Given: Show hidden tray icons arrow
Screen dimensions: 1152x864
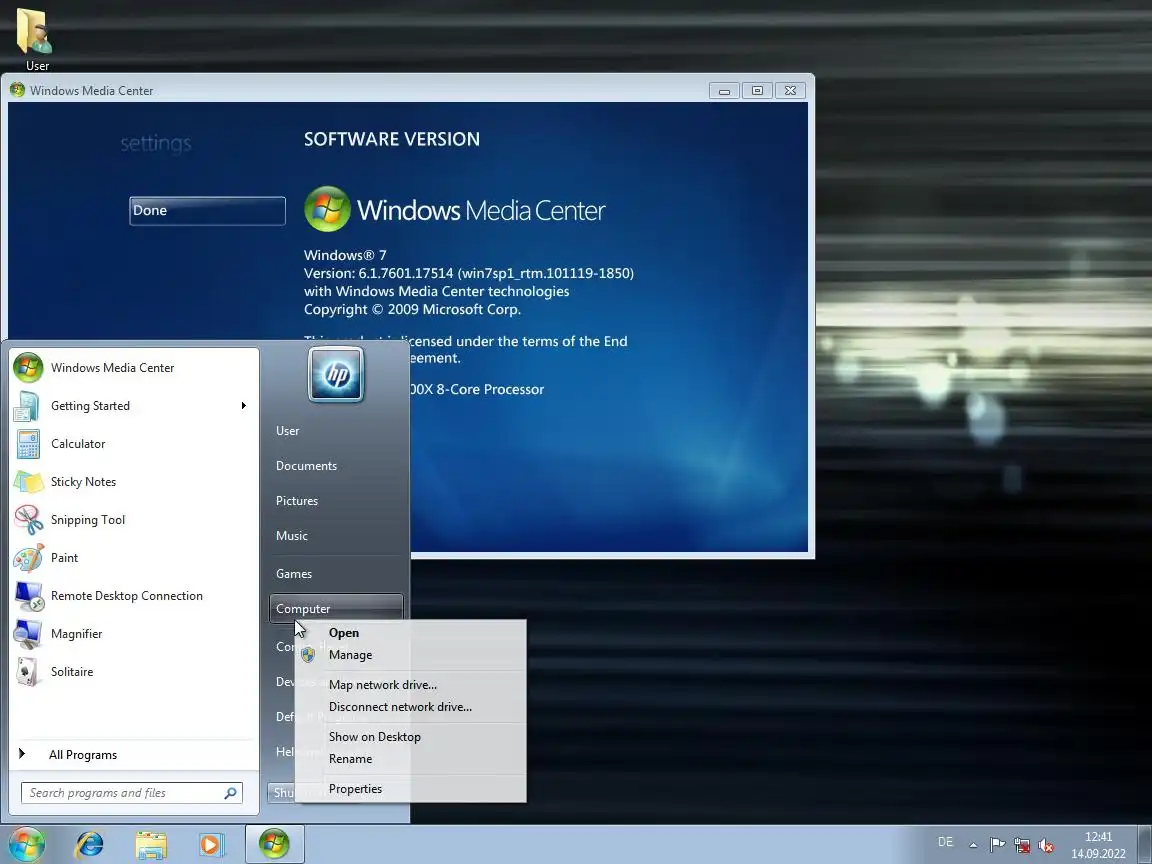Looking at the screenshot, I should (973, 845).
